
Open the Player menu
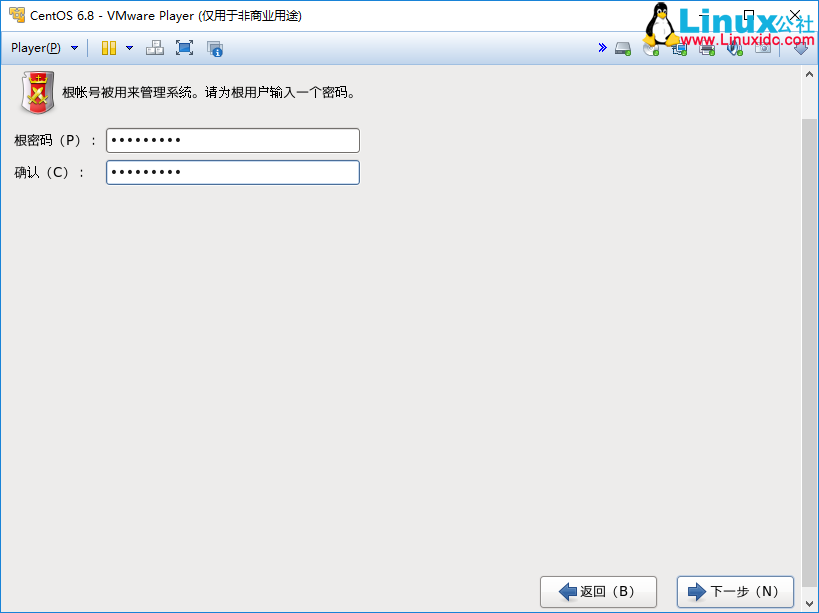tap(35, 48)
